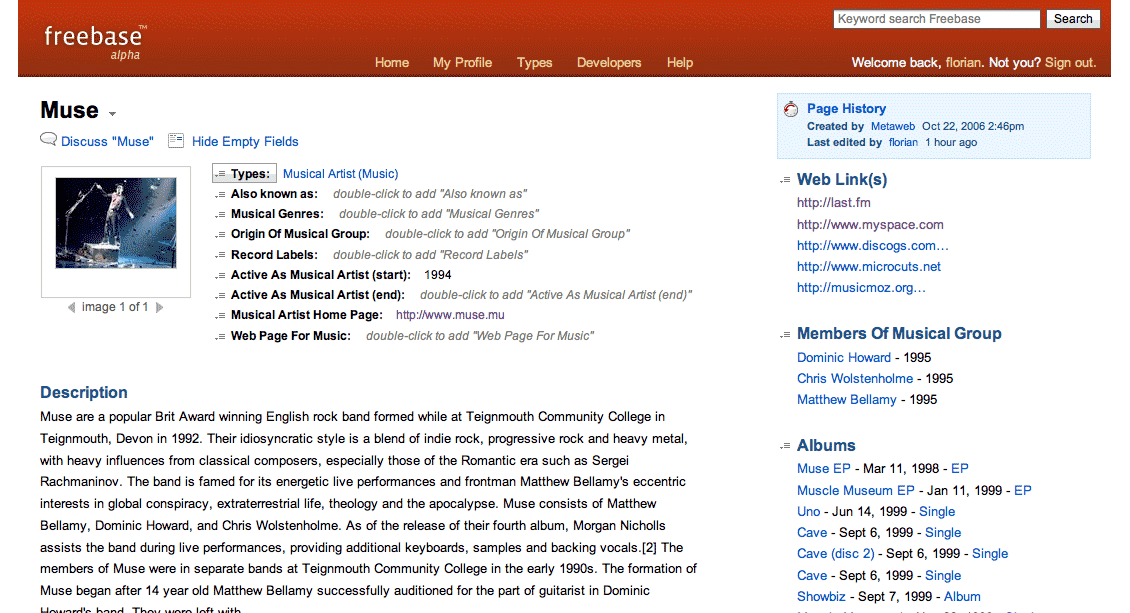Image resolution: width=1130 pixels, height=613 pixels.
Task: Click the Page History clock icon
Action: click(x=791, y=109)
